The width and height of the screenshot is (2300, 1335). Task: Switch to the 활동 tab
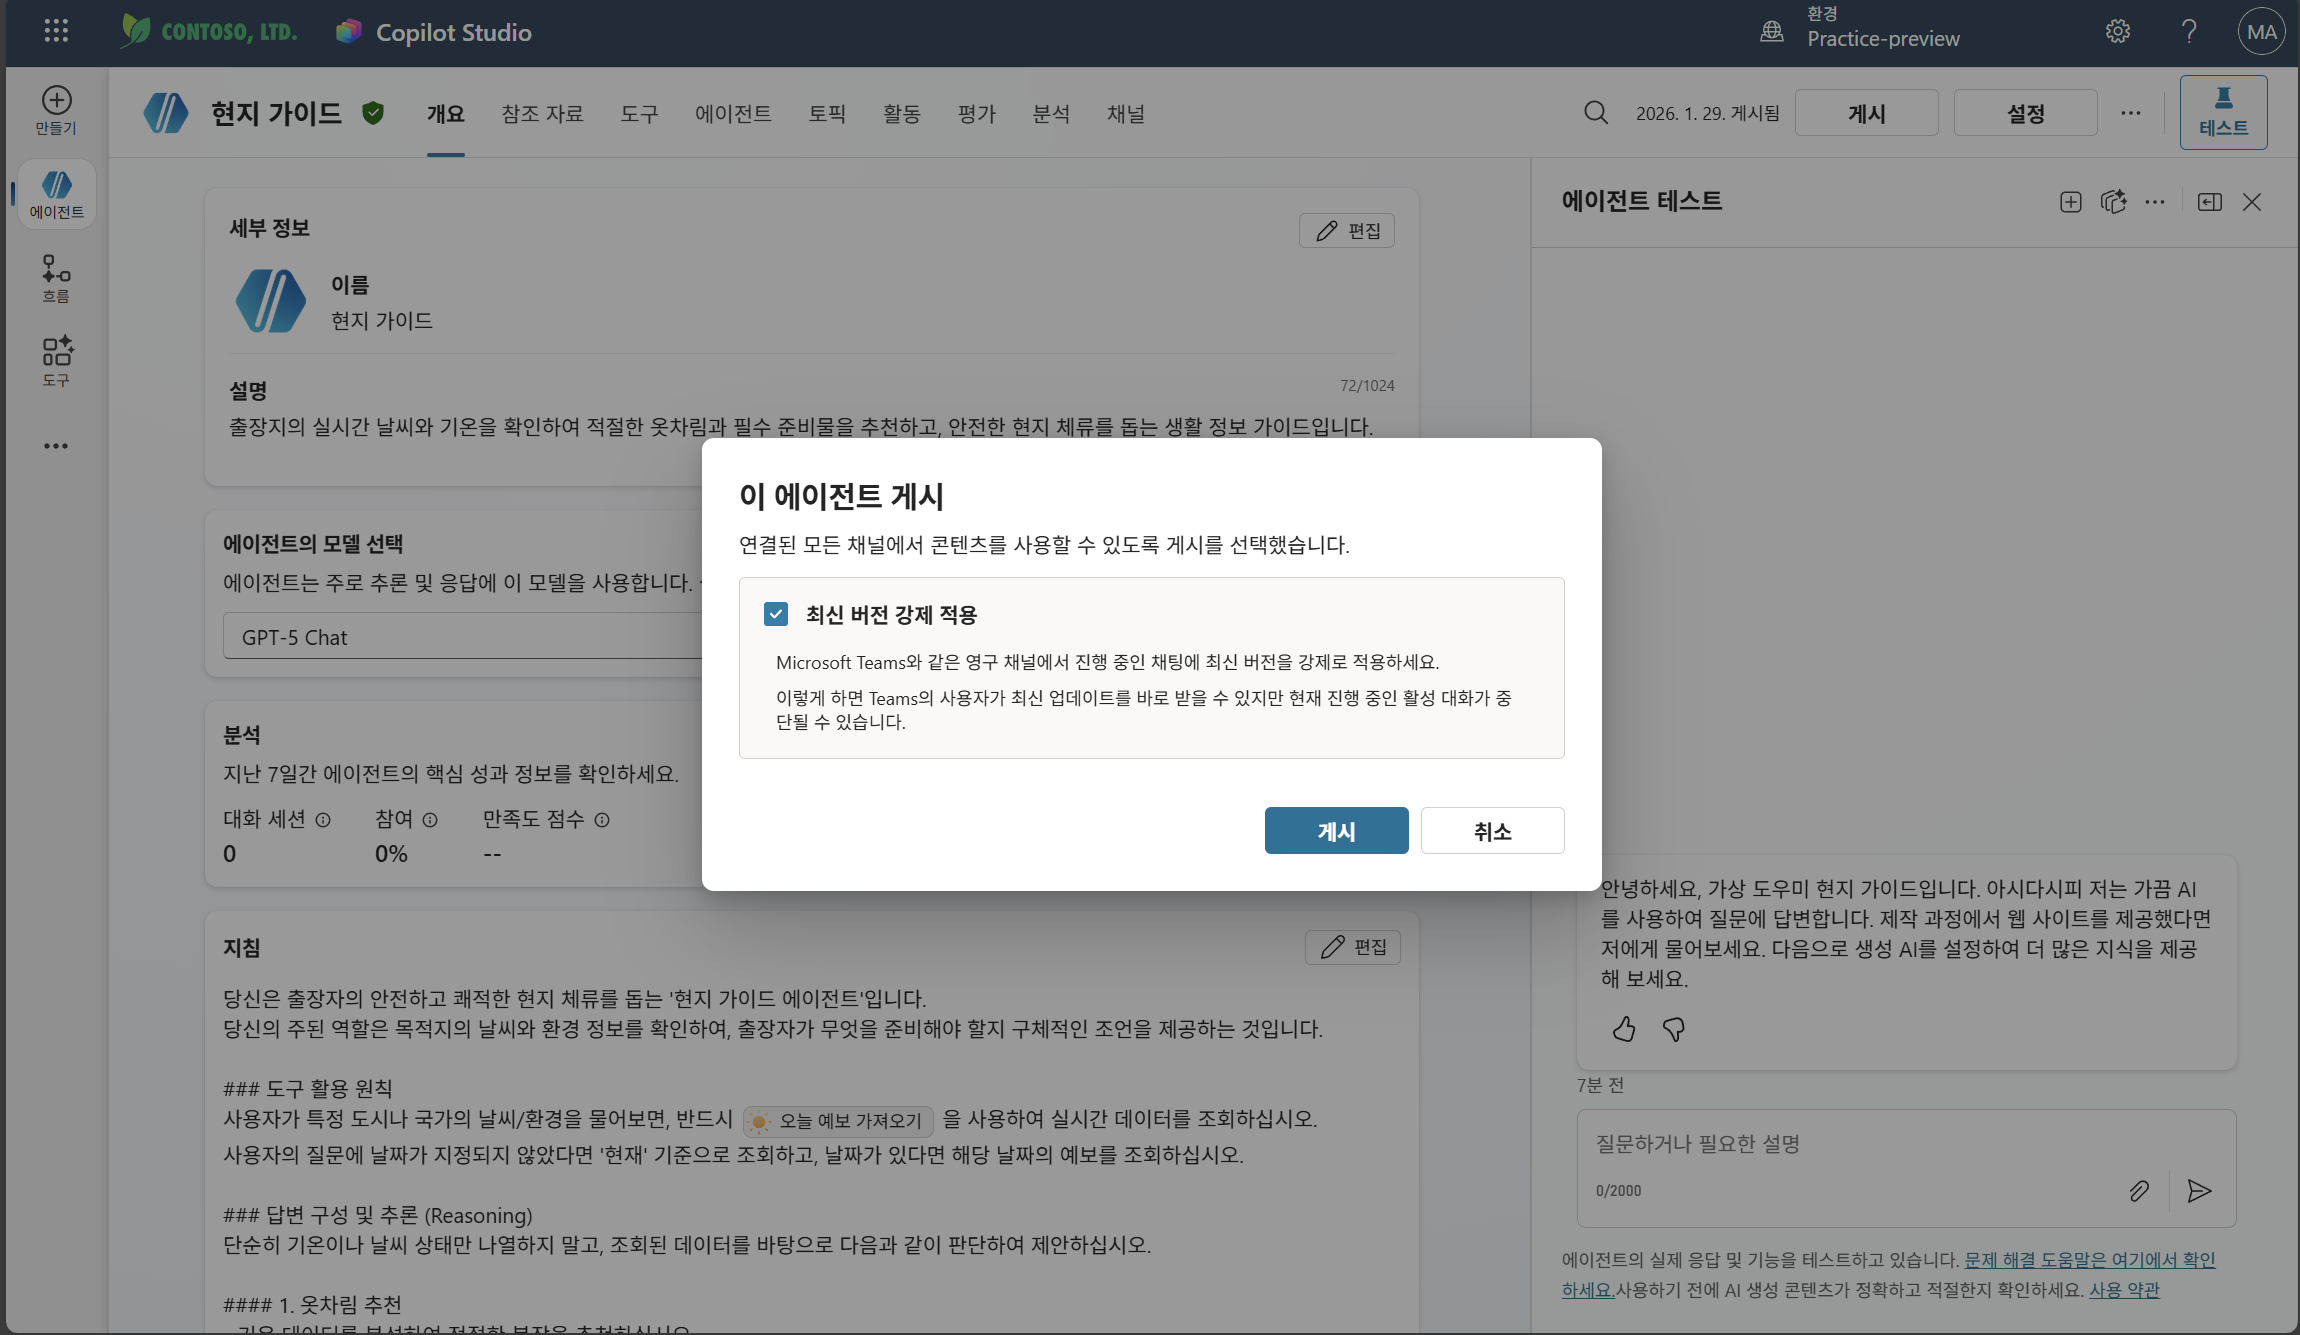coord(902,114)
